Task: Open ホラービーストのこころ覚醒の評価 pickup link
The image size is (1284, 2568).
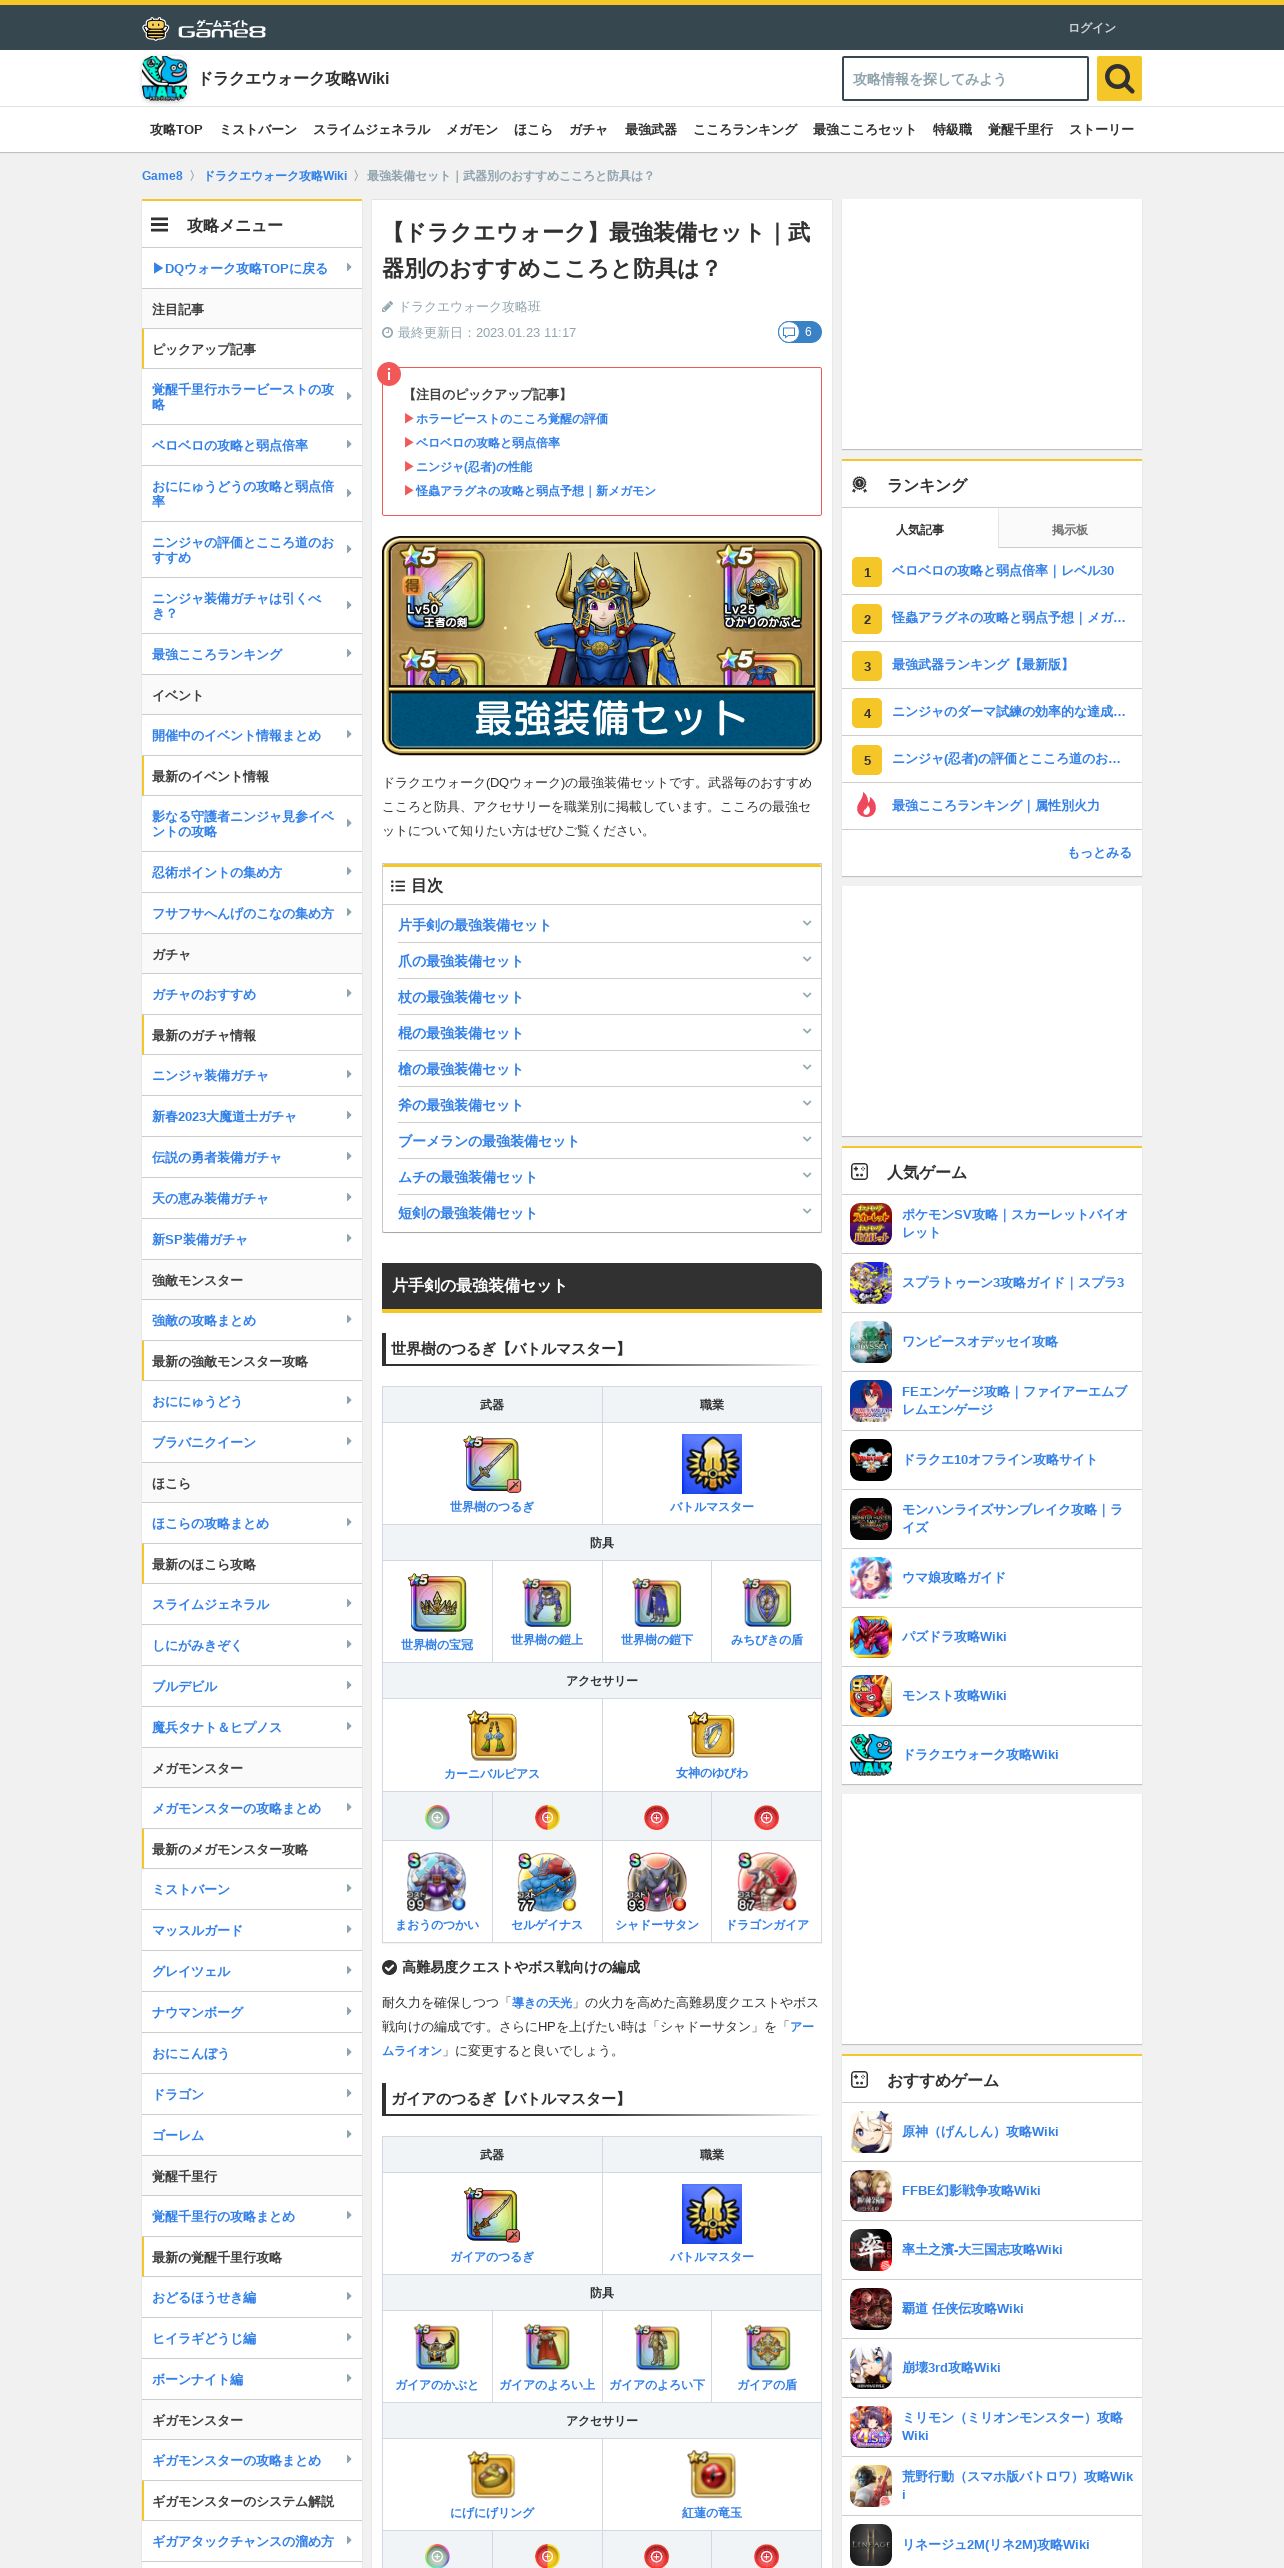Action: click(512, 419)
